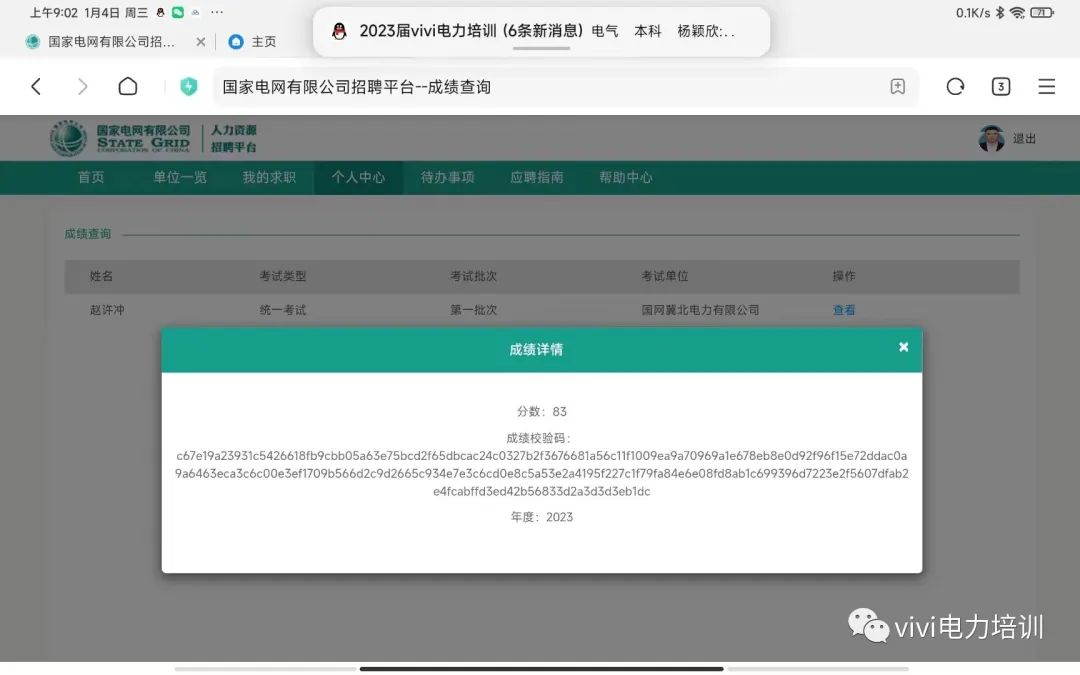The height and width of the screenshot is (675, 1080).
Task: Open 应聘指南 navigation item
Action: [537, 177]
